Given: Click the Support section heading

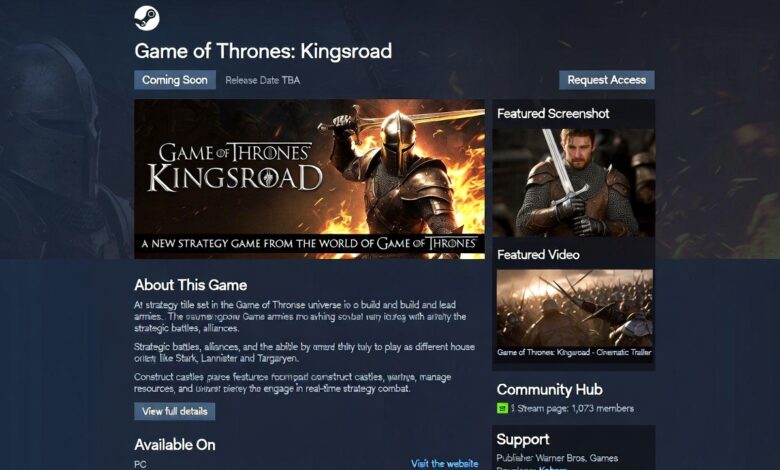Looking at the screenshot, I should [523, 440].
